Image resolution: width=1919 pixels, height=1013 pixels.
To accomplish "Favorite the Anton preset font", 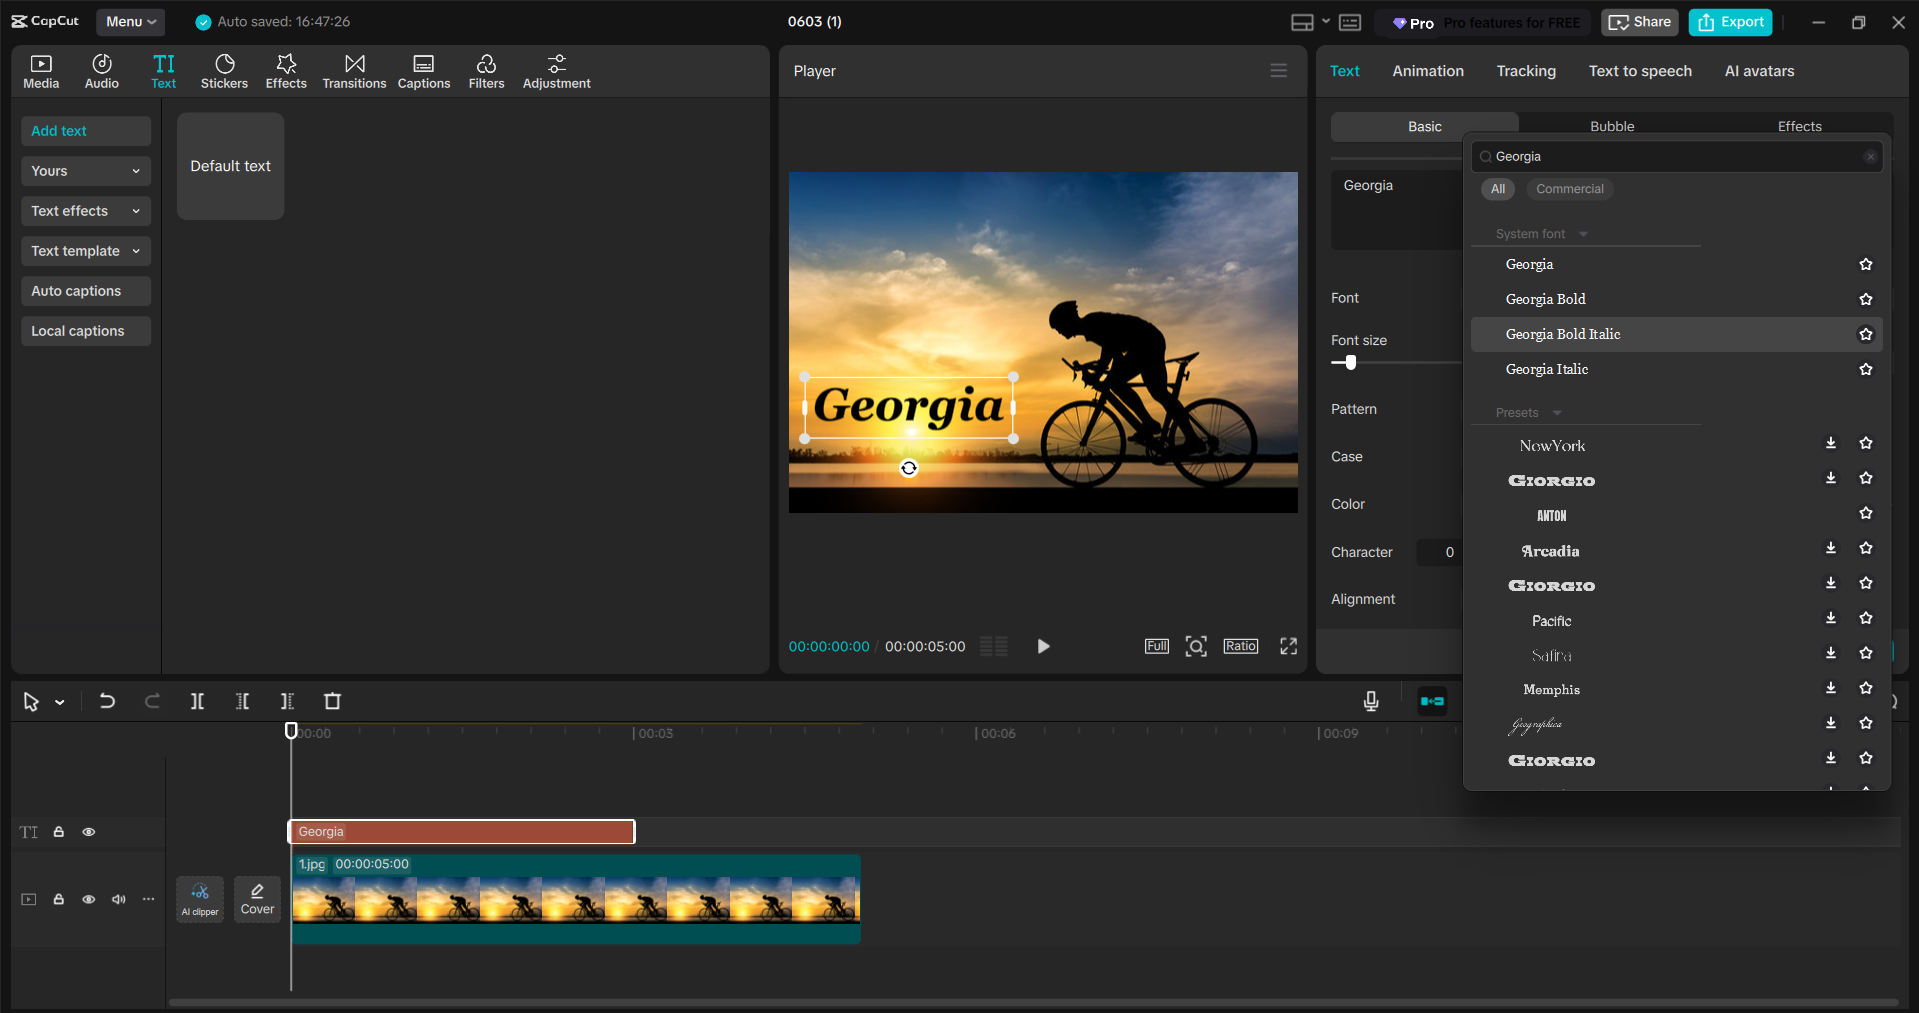I will pos(1866,513).
